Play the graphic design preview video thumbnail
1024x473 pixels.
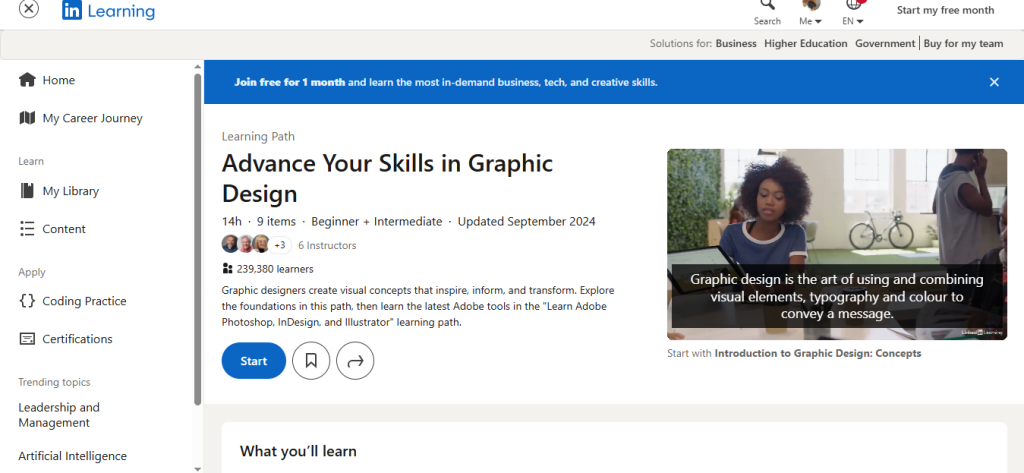tap(837, 244)
